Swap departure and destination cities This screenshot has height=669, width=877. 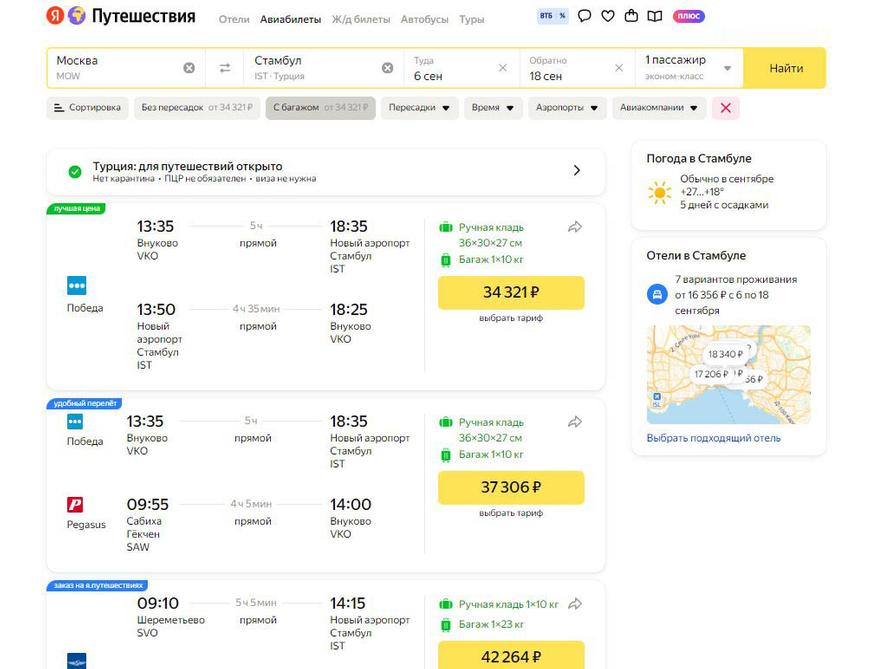(x=225, y=68)
